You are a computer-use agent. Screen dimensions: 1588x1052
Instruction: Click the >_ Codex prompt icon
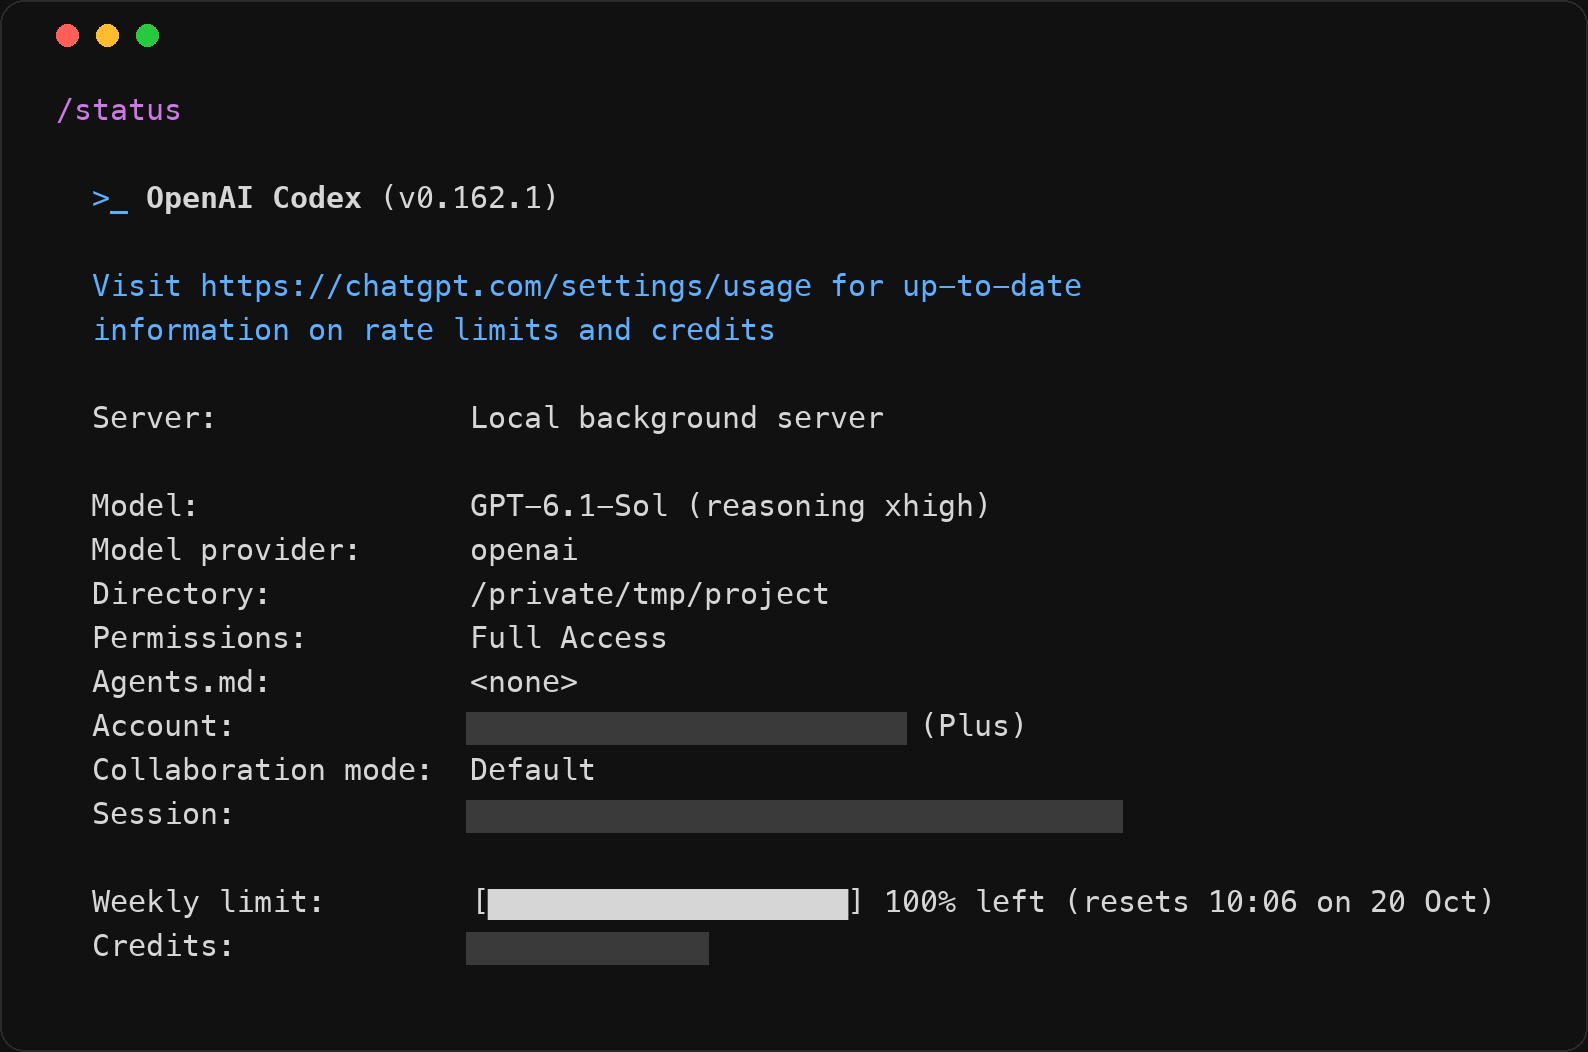tap(110, 199)
